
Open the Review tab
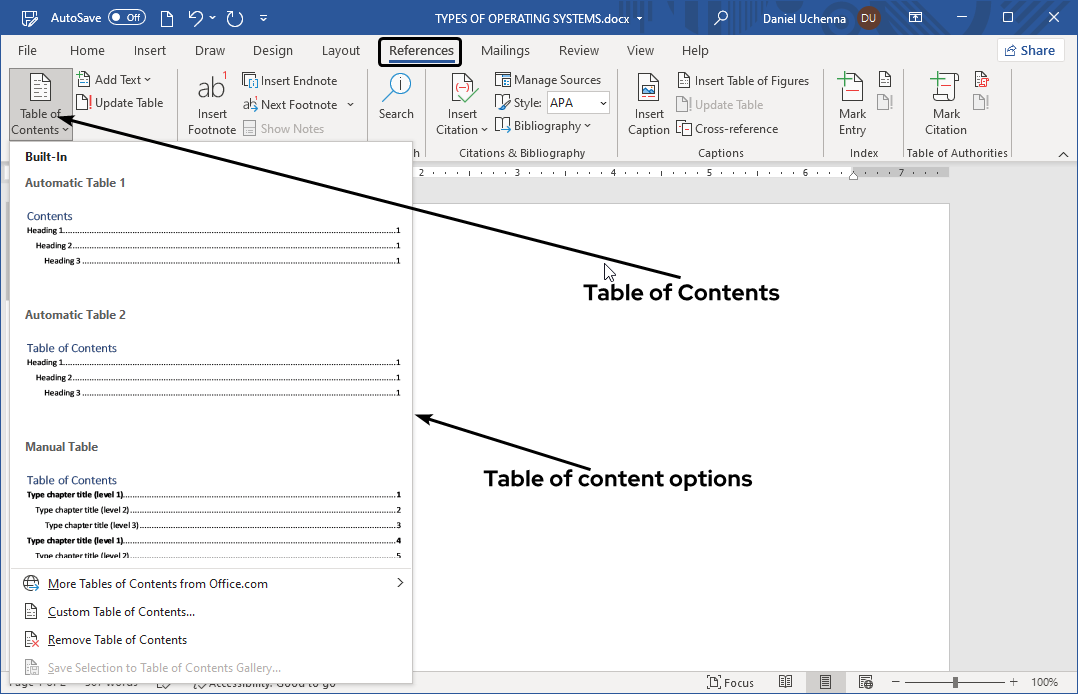tap(578, 50)
